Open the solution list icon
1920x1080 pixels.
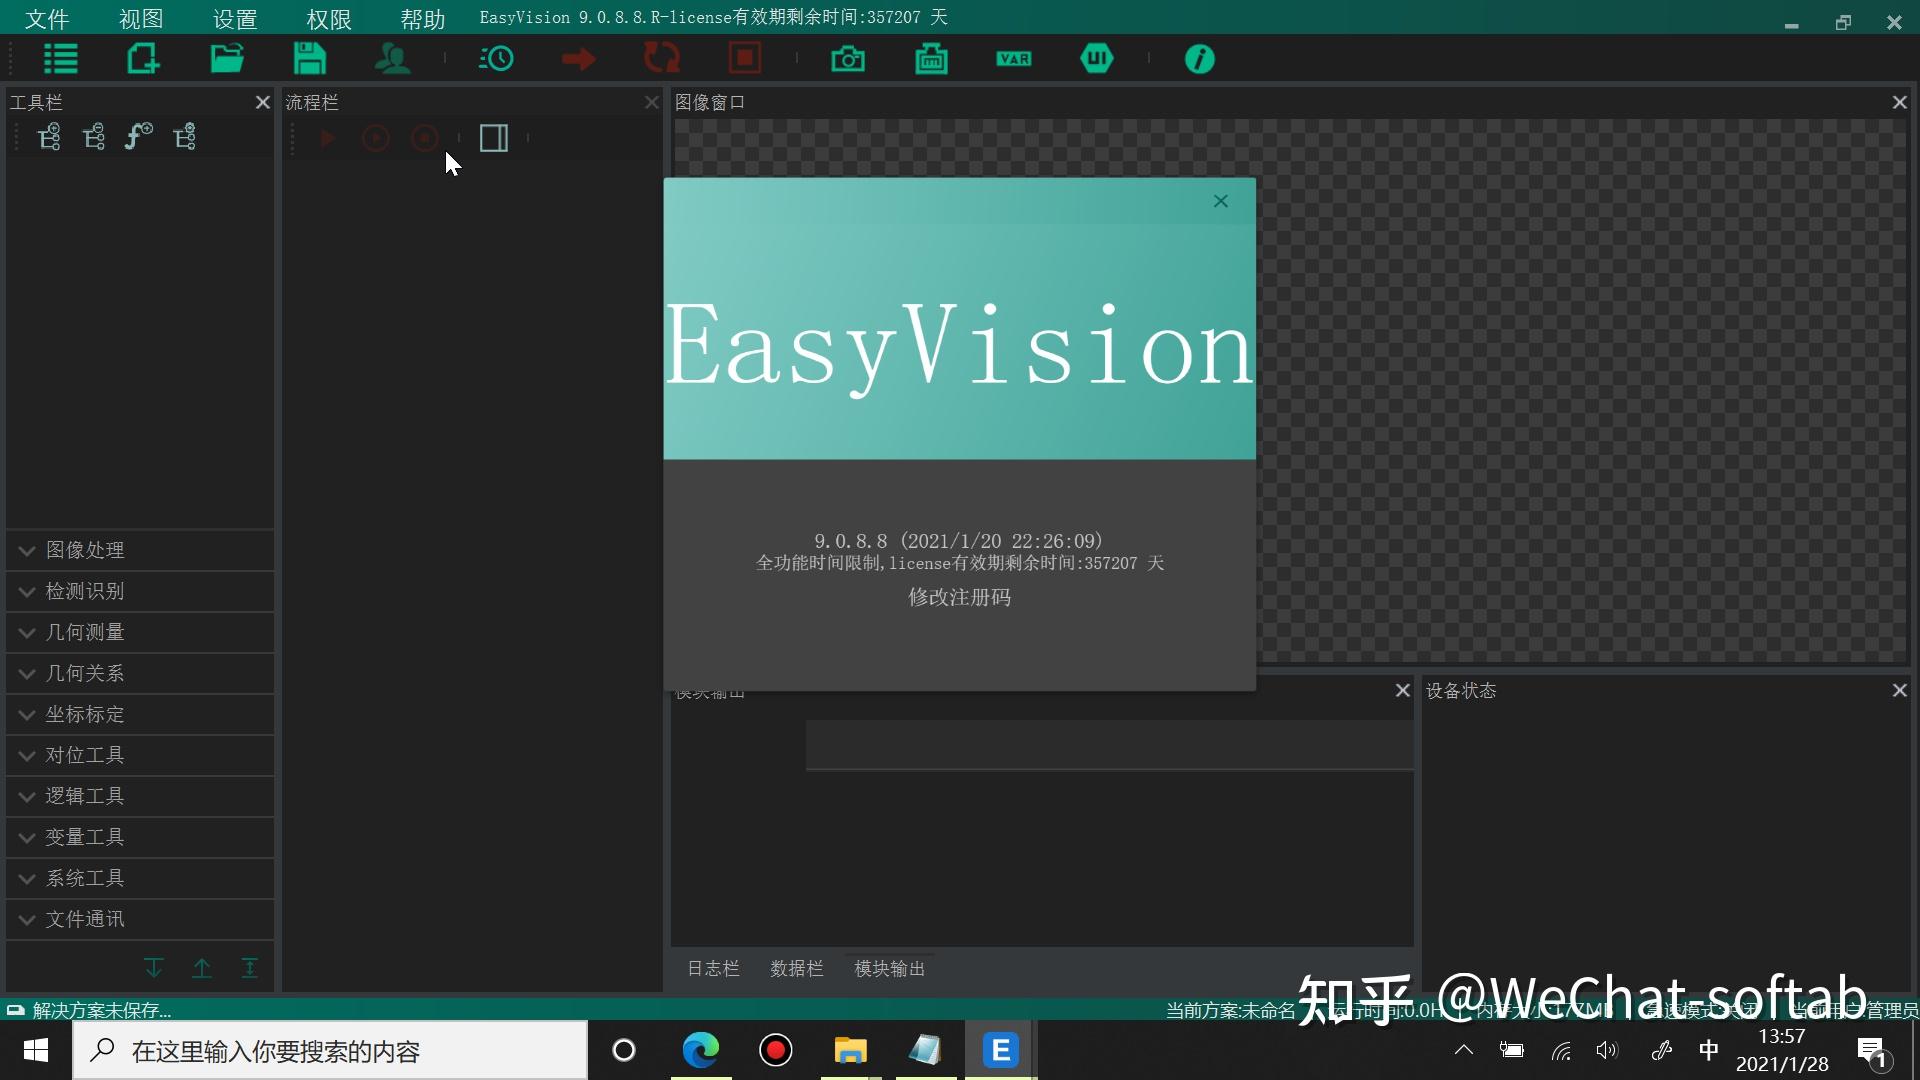pos(60,58)
